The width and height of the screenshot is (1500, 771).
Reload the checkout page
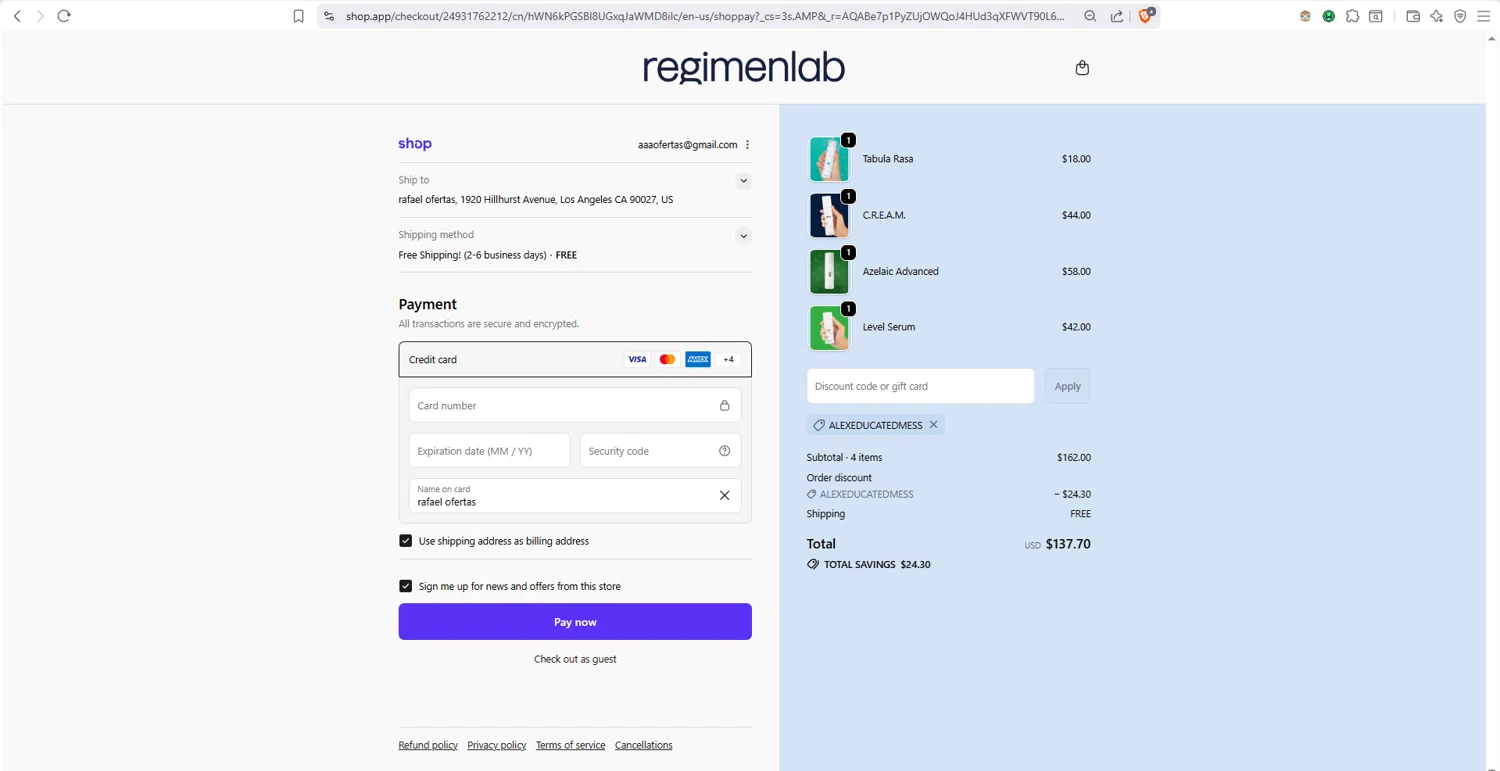pyautogui.click(x=64, y=16)
